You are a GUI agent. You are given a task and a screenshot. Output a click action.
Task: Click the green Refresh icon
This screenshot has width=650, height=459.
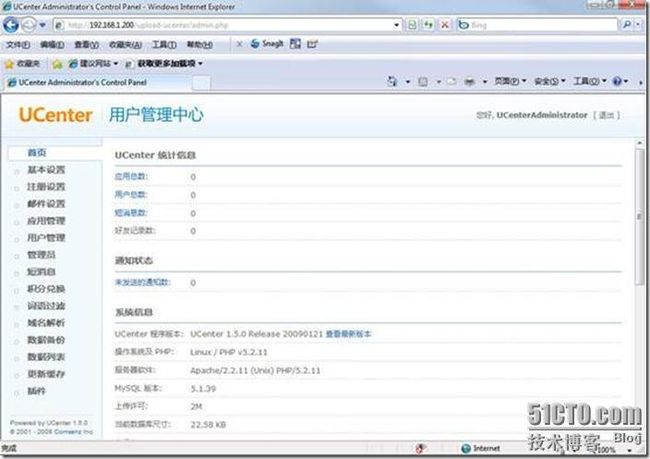click(x=428, y=25)
